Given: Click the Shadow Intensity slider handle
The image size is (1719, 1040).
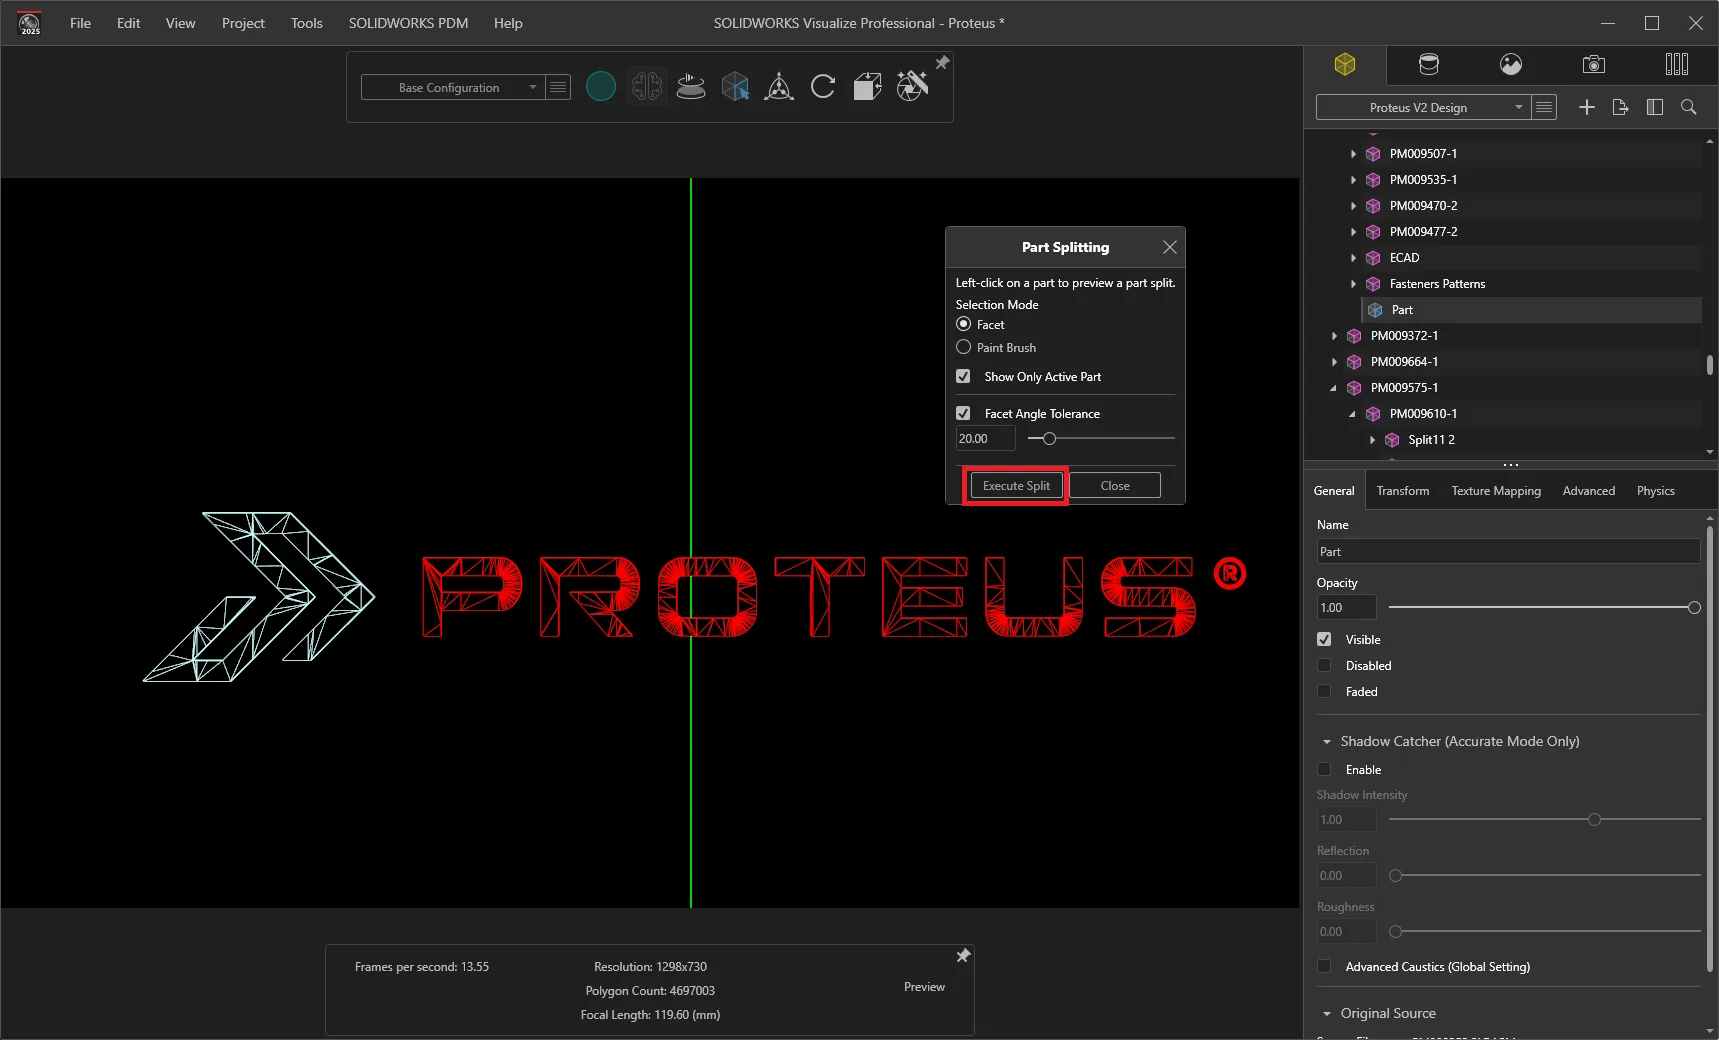Looking at the screenshot, I should 1594,820.
